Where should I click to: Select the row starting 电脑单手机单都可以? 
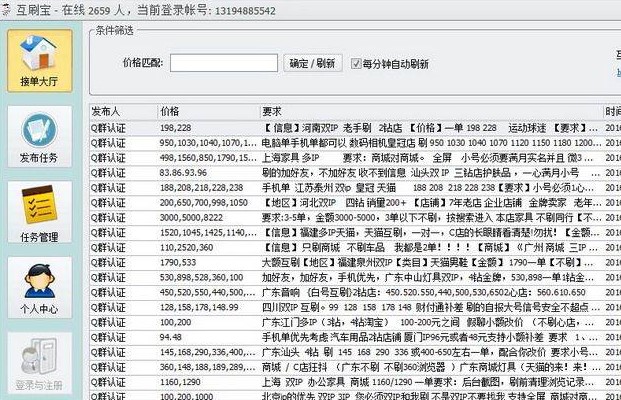355,143
